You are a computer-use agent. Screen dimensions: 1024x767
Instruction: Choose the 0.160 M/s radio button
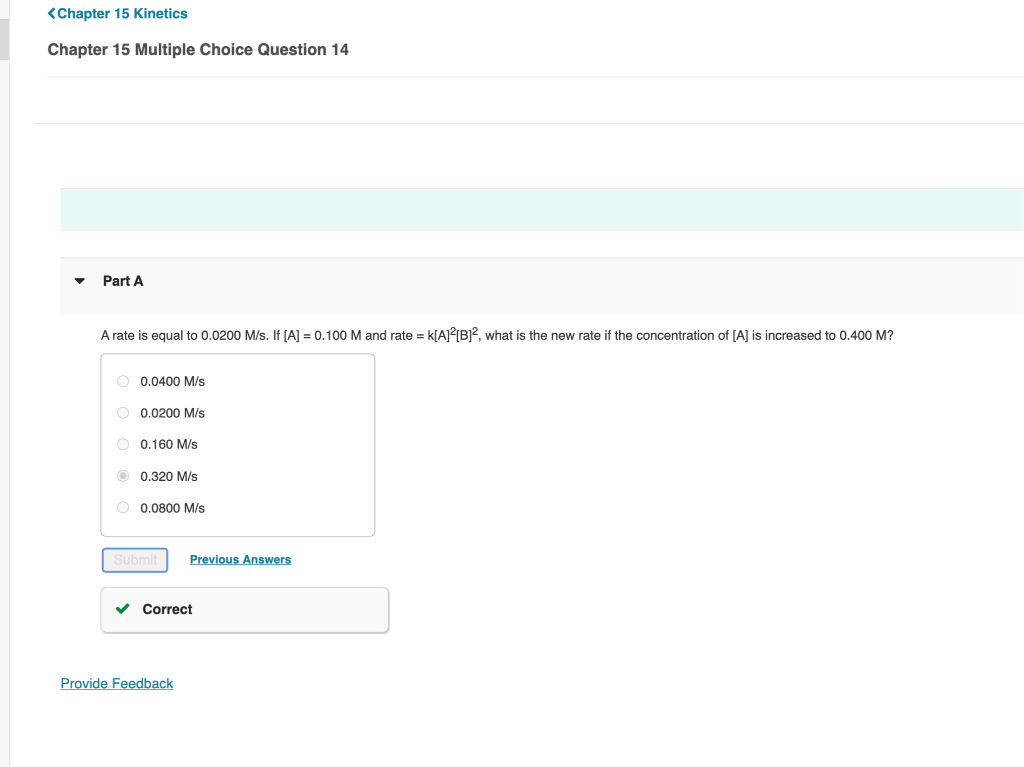122,444
